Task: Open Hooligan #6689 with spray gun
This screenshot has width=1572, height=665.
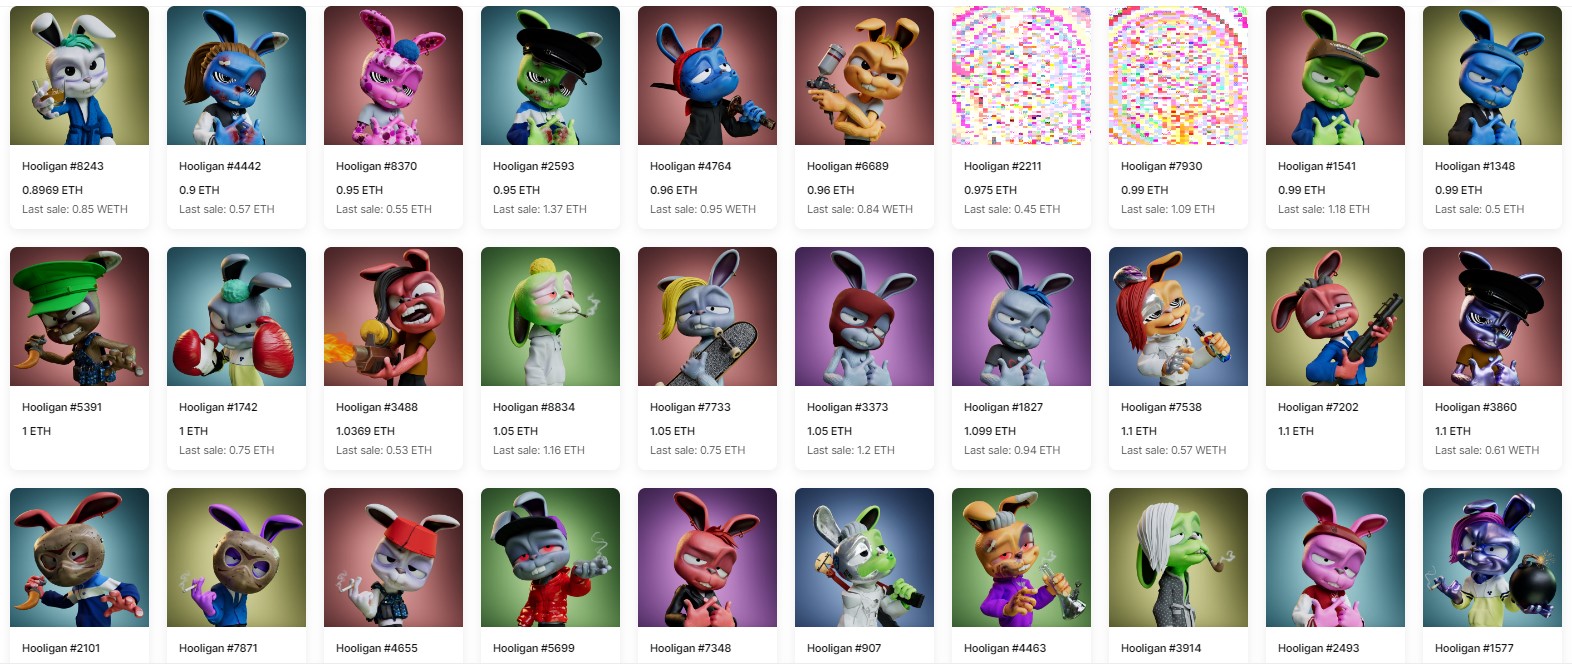Action: coord(864,76)
